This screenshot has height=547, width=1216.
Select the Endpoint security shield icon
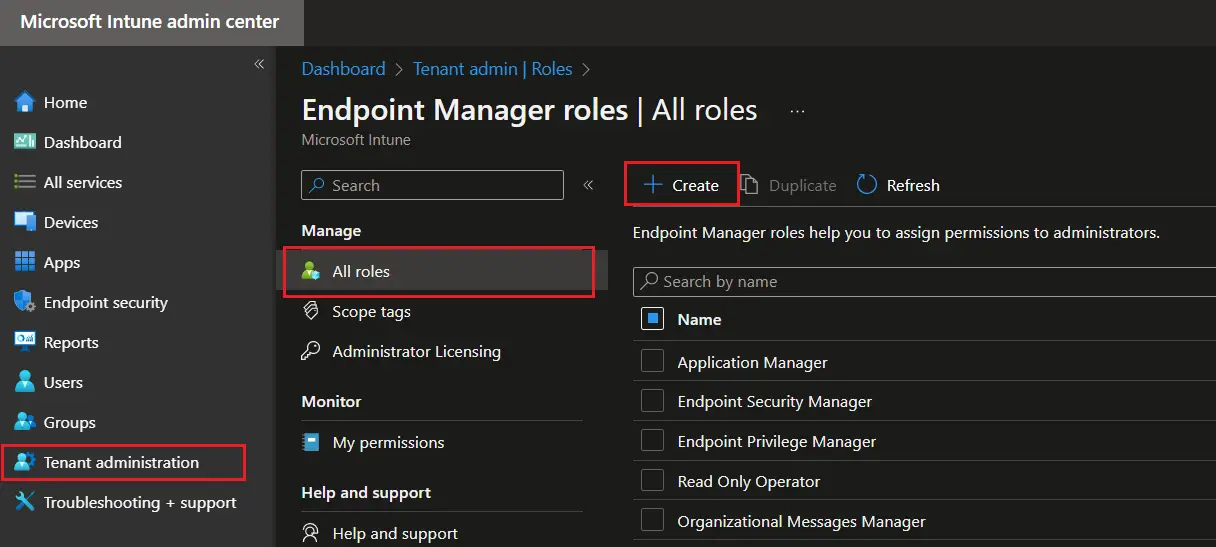click(x=25, y=302)
